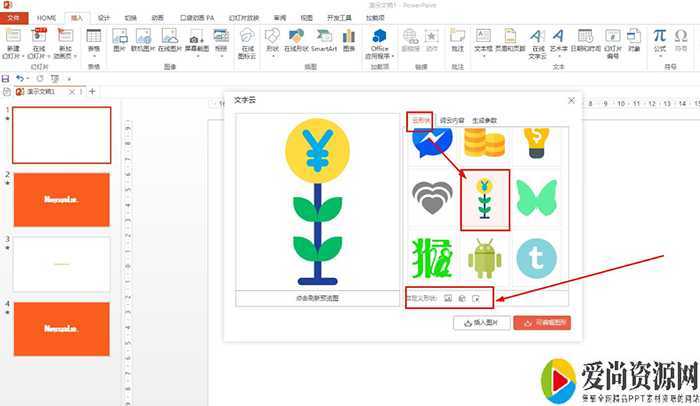Click the first custom shape image icon
Viewport: 700px width, 406px height.
tap(448, 298)
